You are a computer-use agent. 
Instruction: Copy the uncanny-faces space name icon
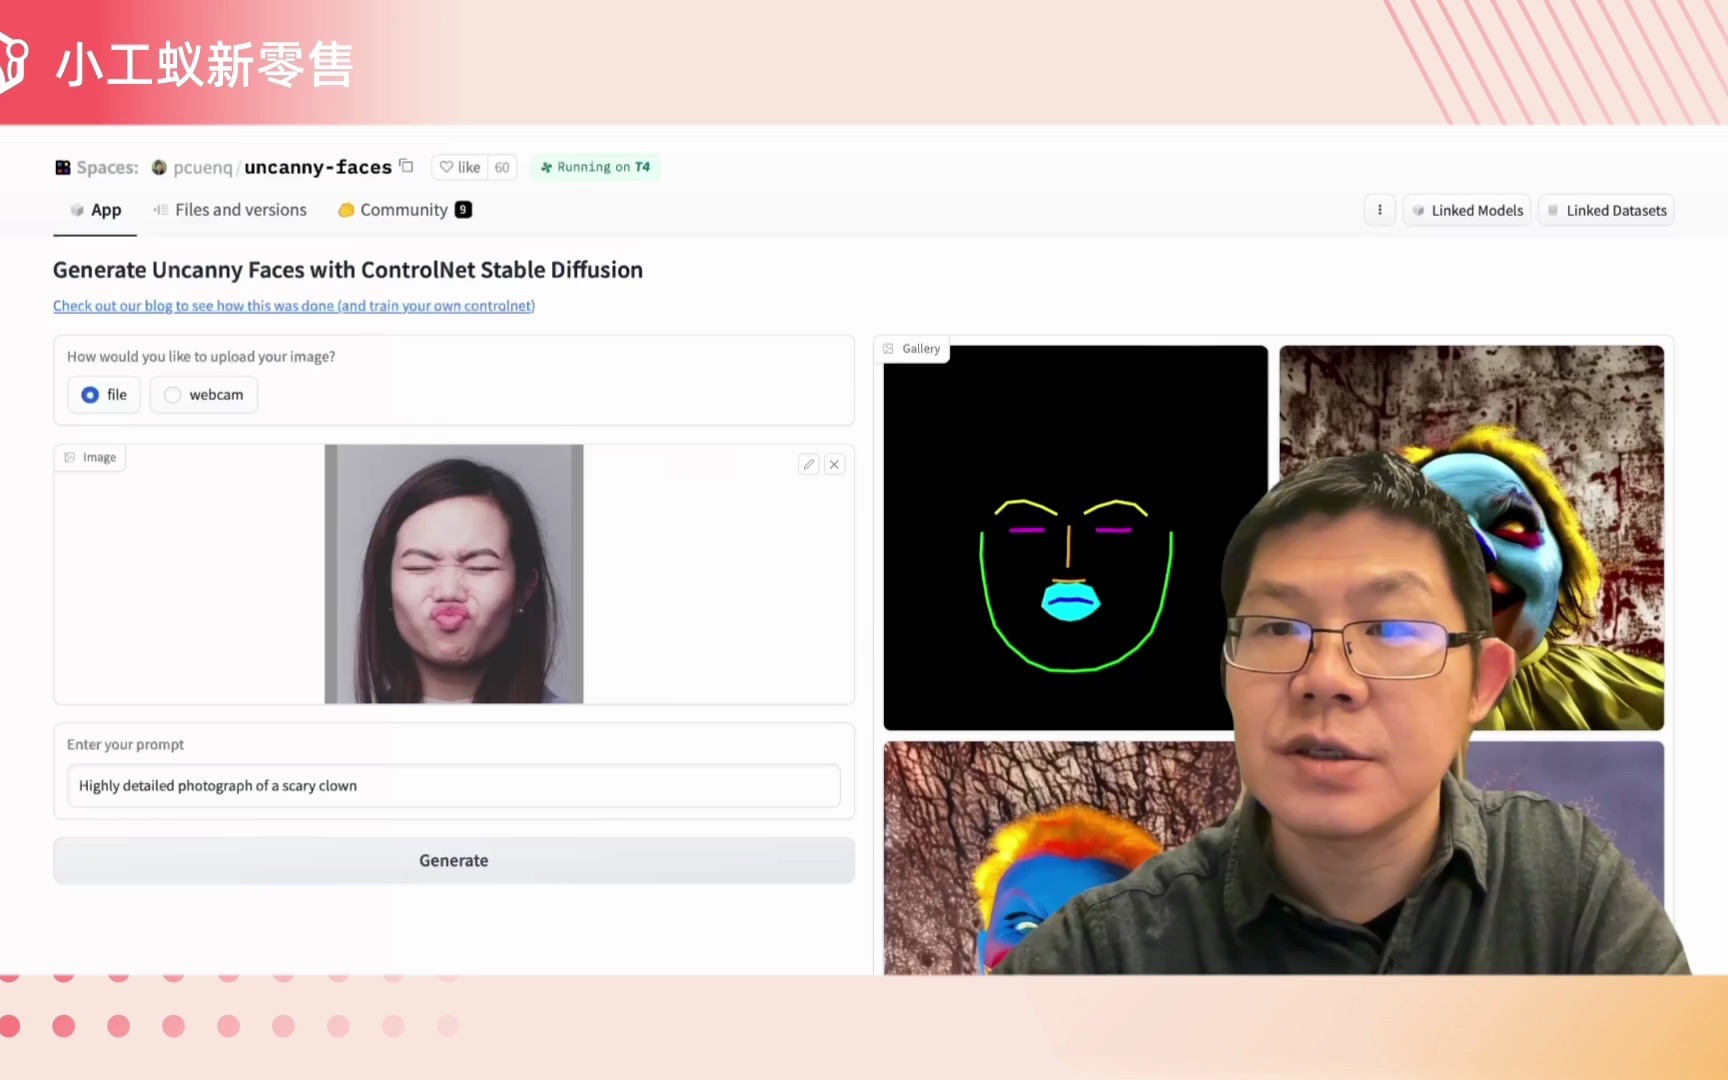click(406, 166)
